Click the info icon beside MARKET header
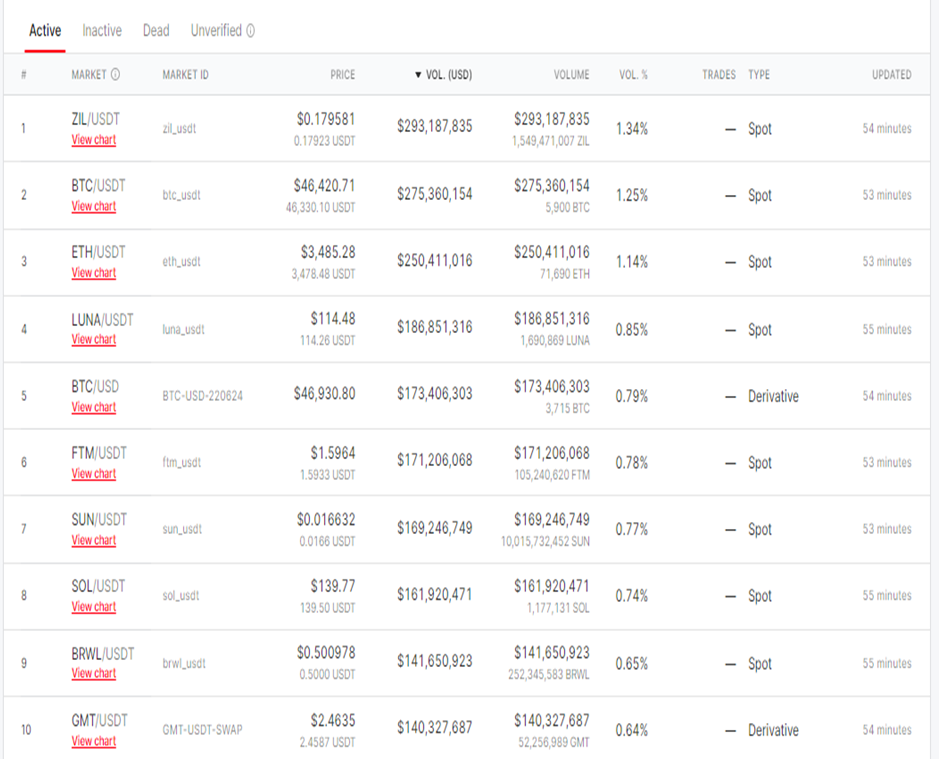 click(115, 75)
